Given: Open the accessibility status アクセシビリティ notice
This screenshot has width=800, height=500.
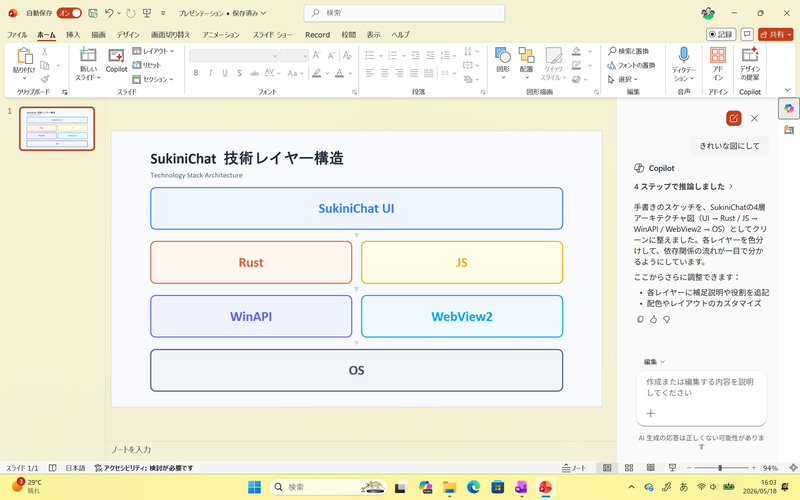Looking at the screenshot, I should coord(144,468).
